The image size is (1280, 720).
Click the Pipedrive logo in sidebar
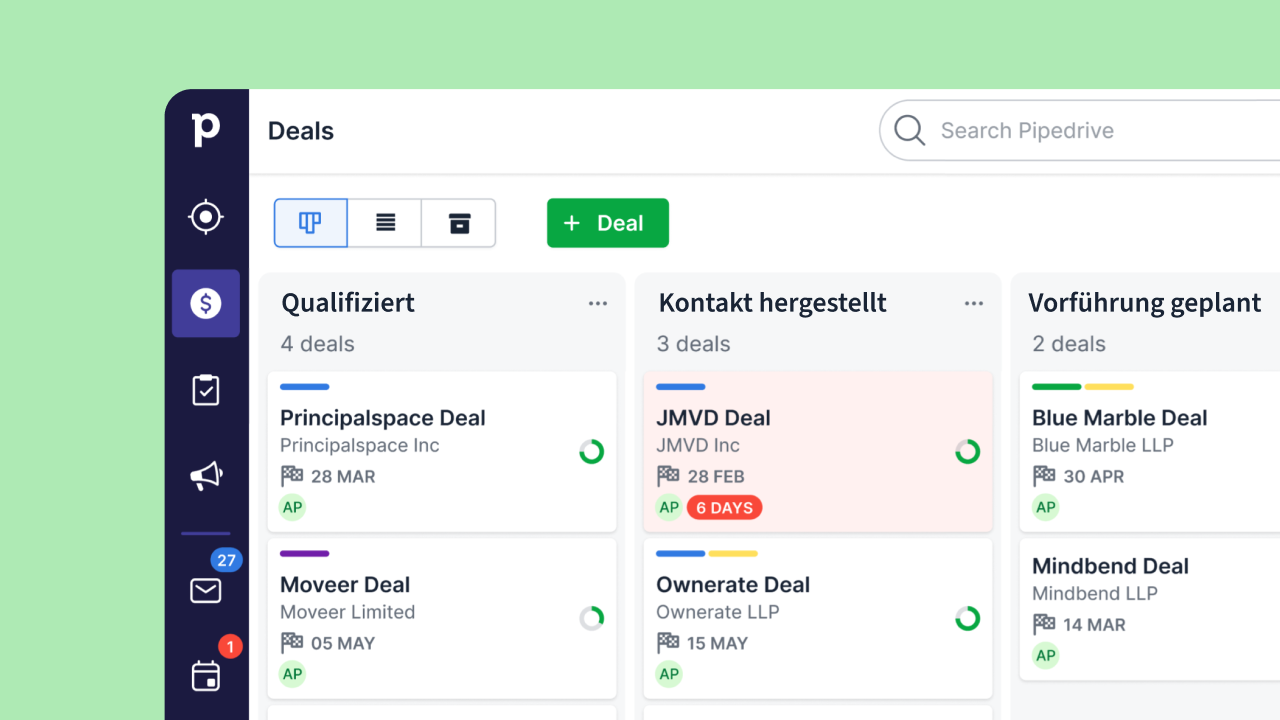pyautogui.click(x=206, y=130)
